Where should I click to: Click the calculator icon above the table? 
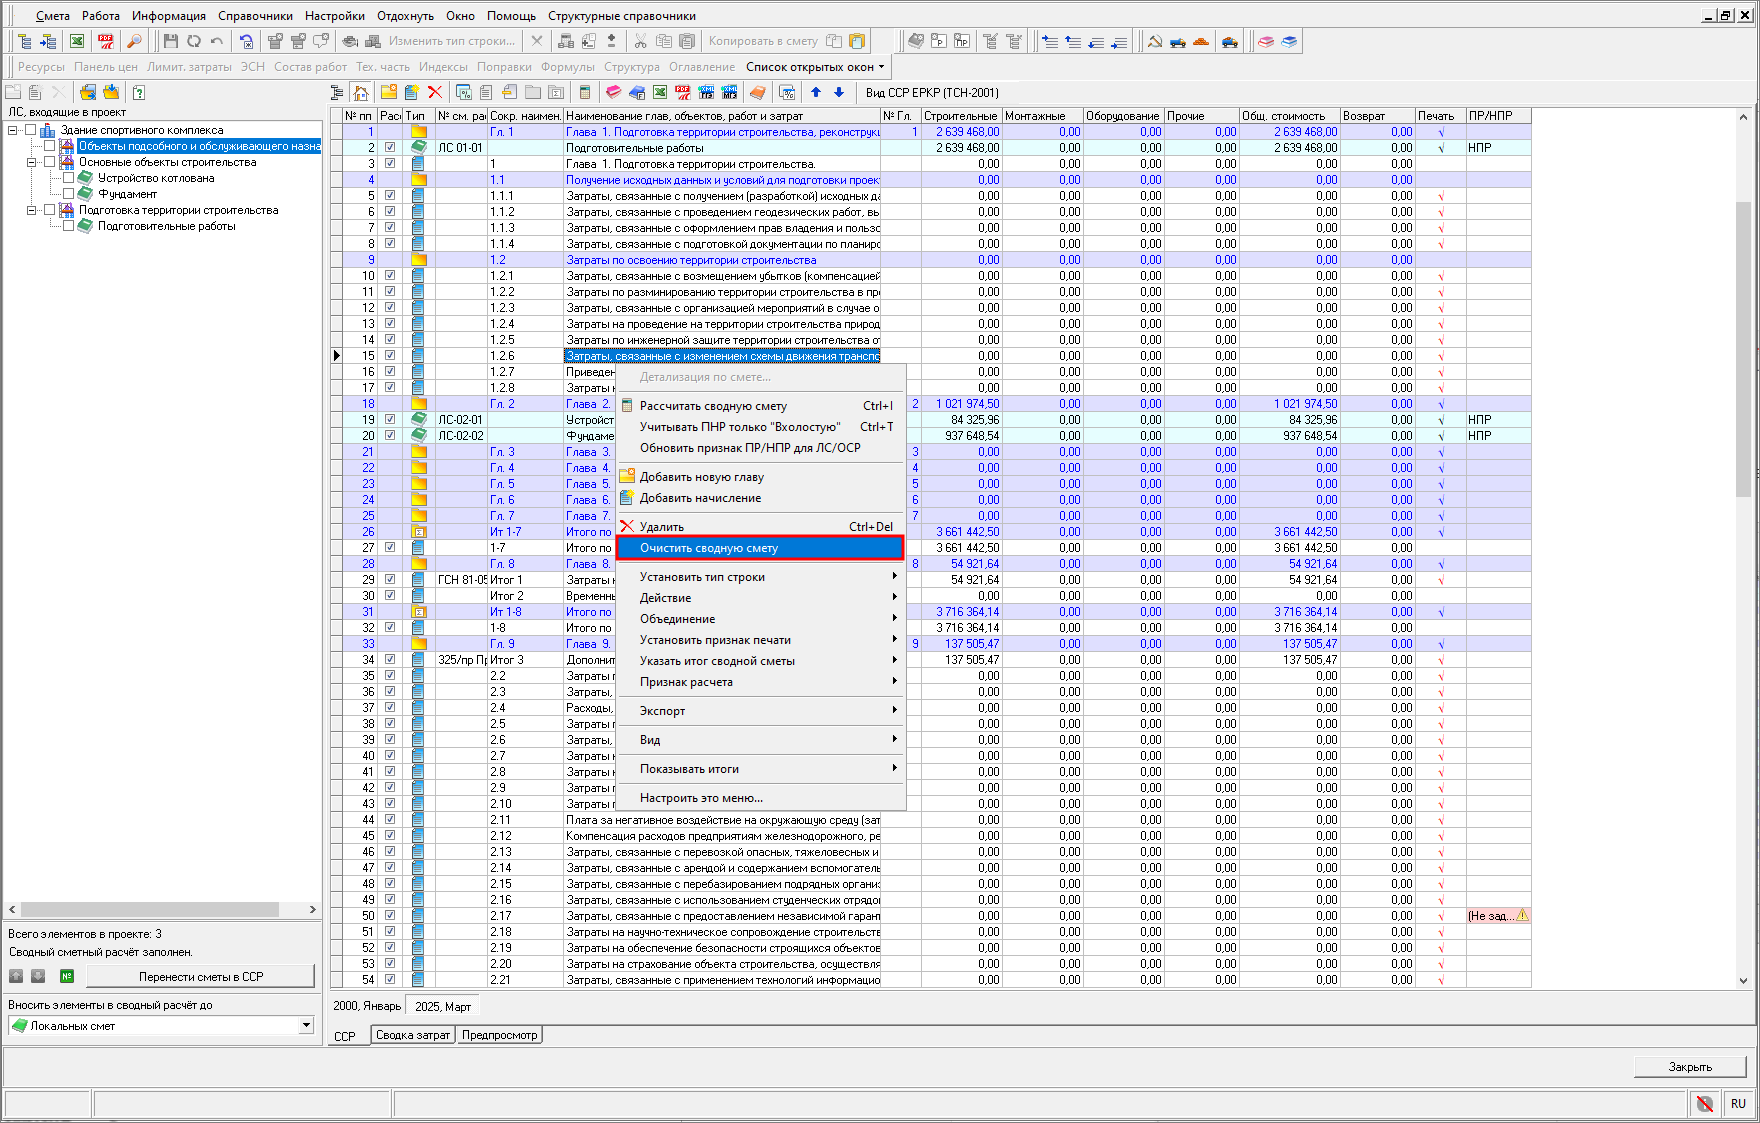click(585, 92)
